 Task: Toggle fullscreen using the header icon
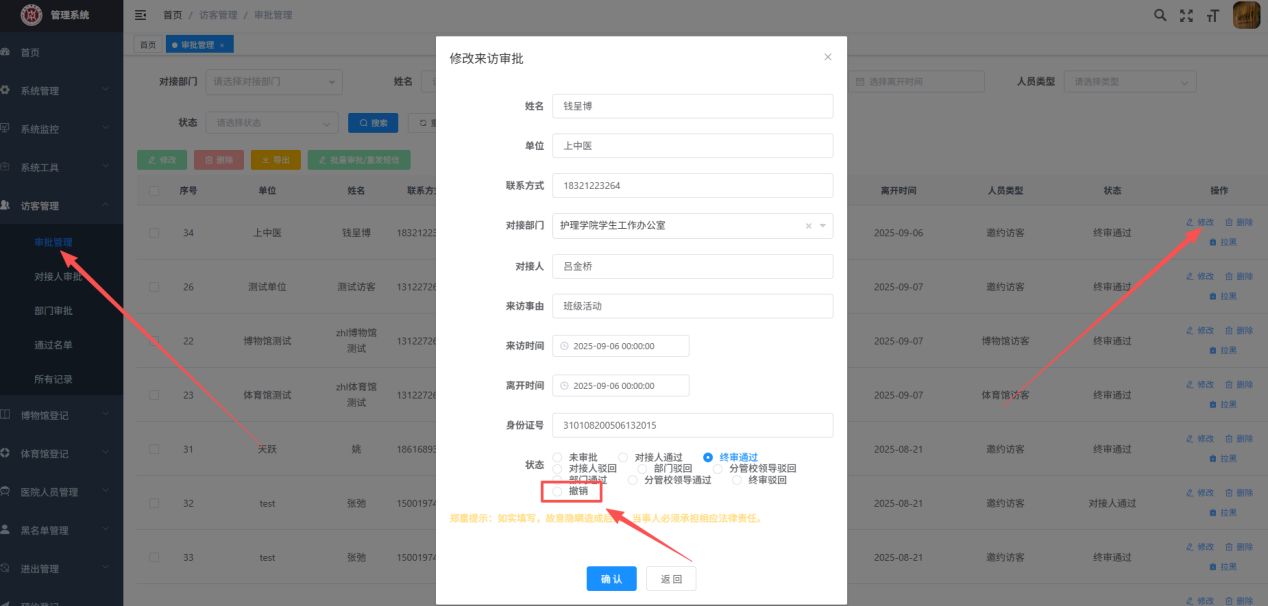[x=1187, y=15]
